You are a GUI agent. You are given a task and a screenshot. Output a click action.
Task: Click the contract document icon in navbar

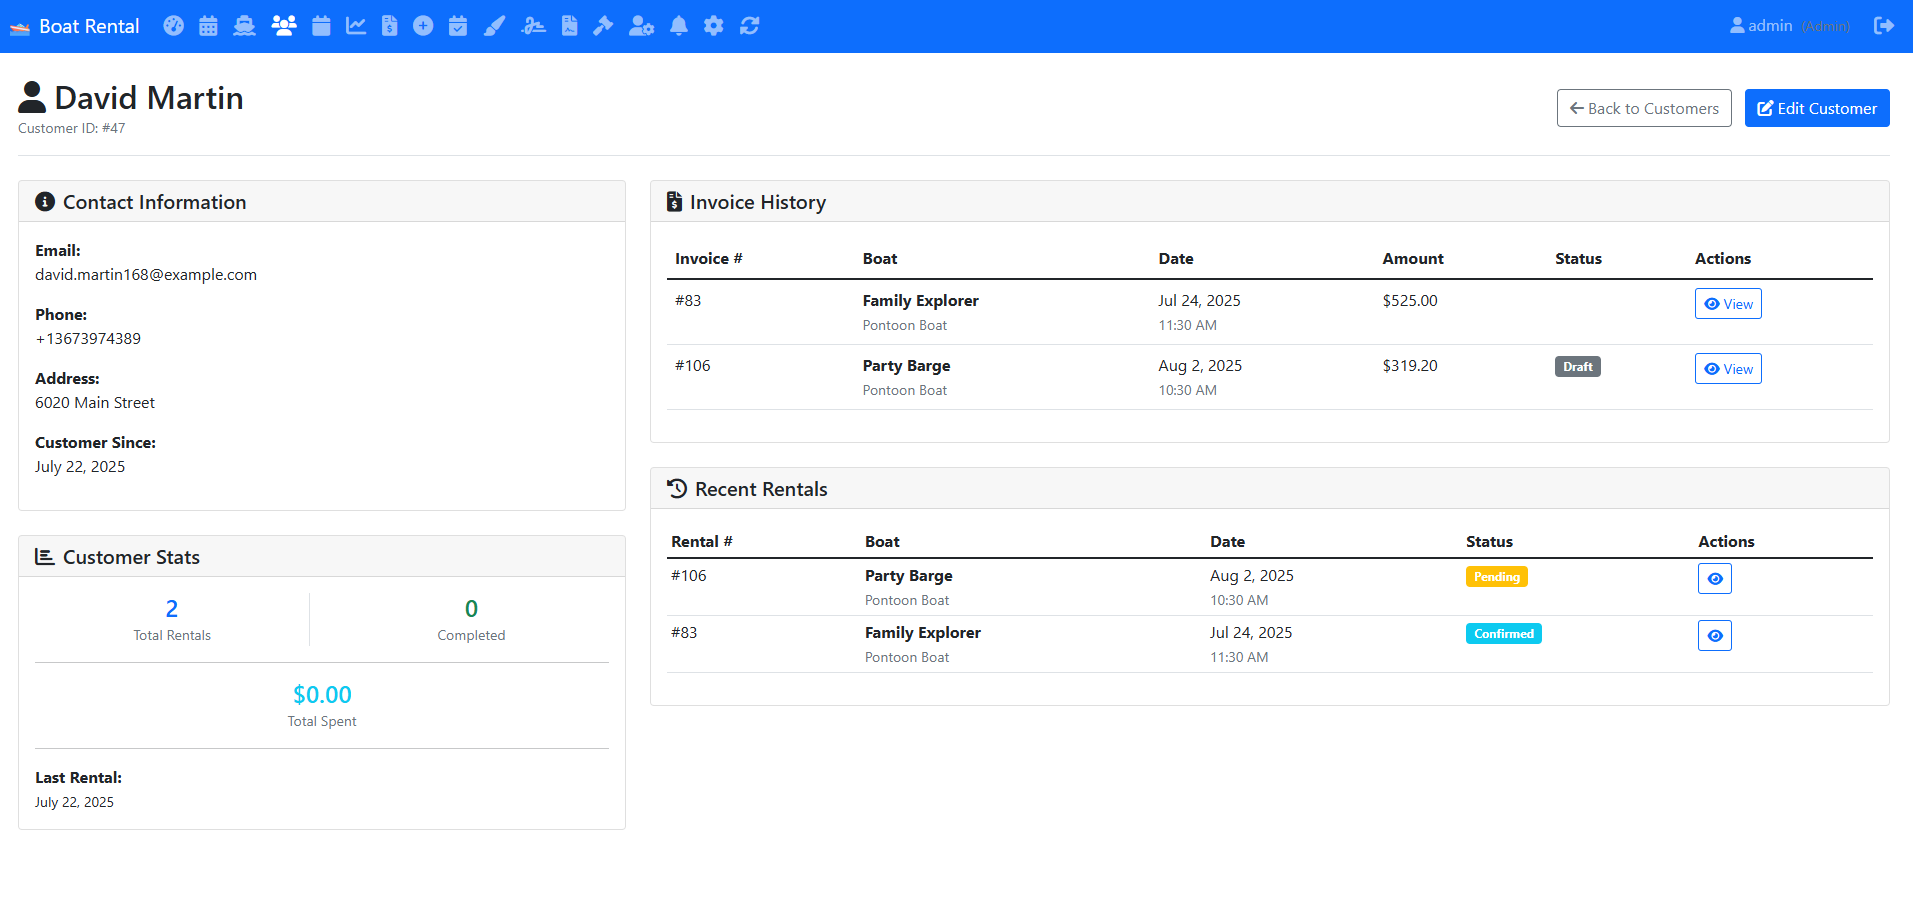570,26
